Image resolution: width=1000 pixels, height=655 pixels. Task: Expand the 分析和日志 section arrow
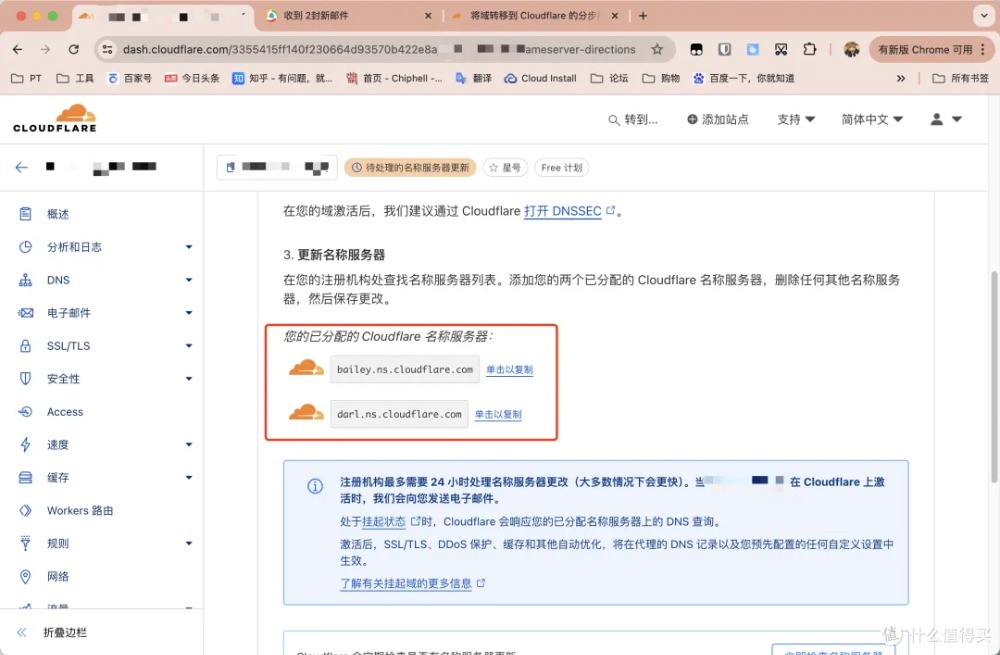189,247
